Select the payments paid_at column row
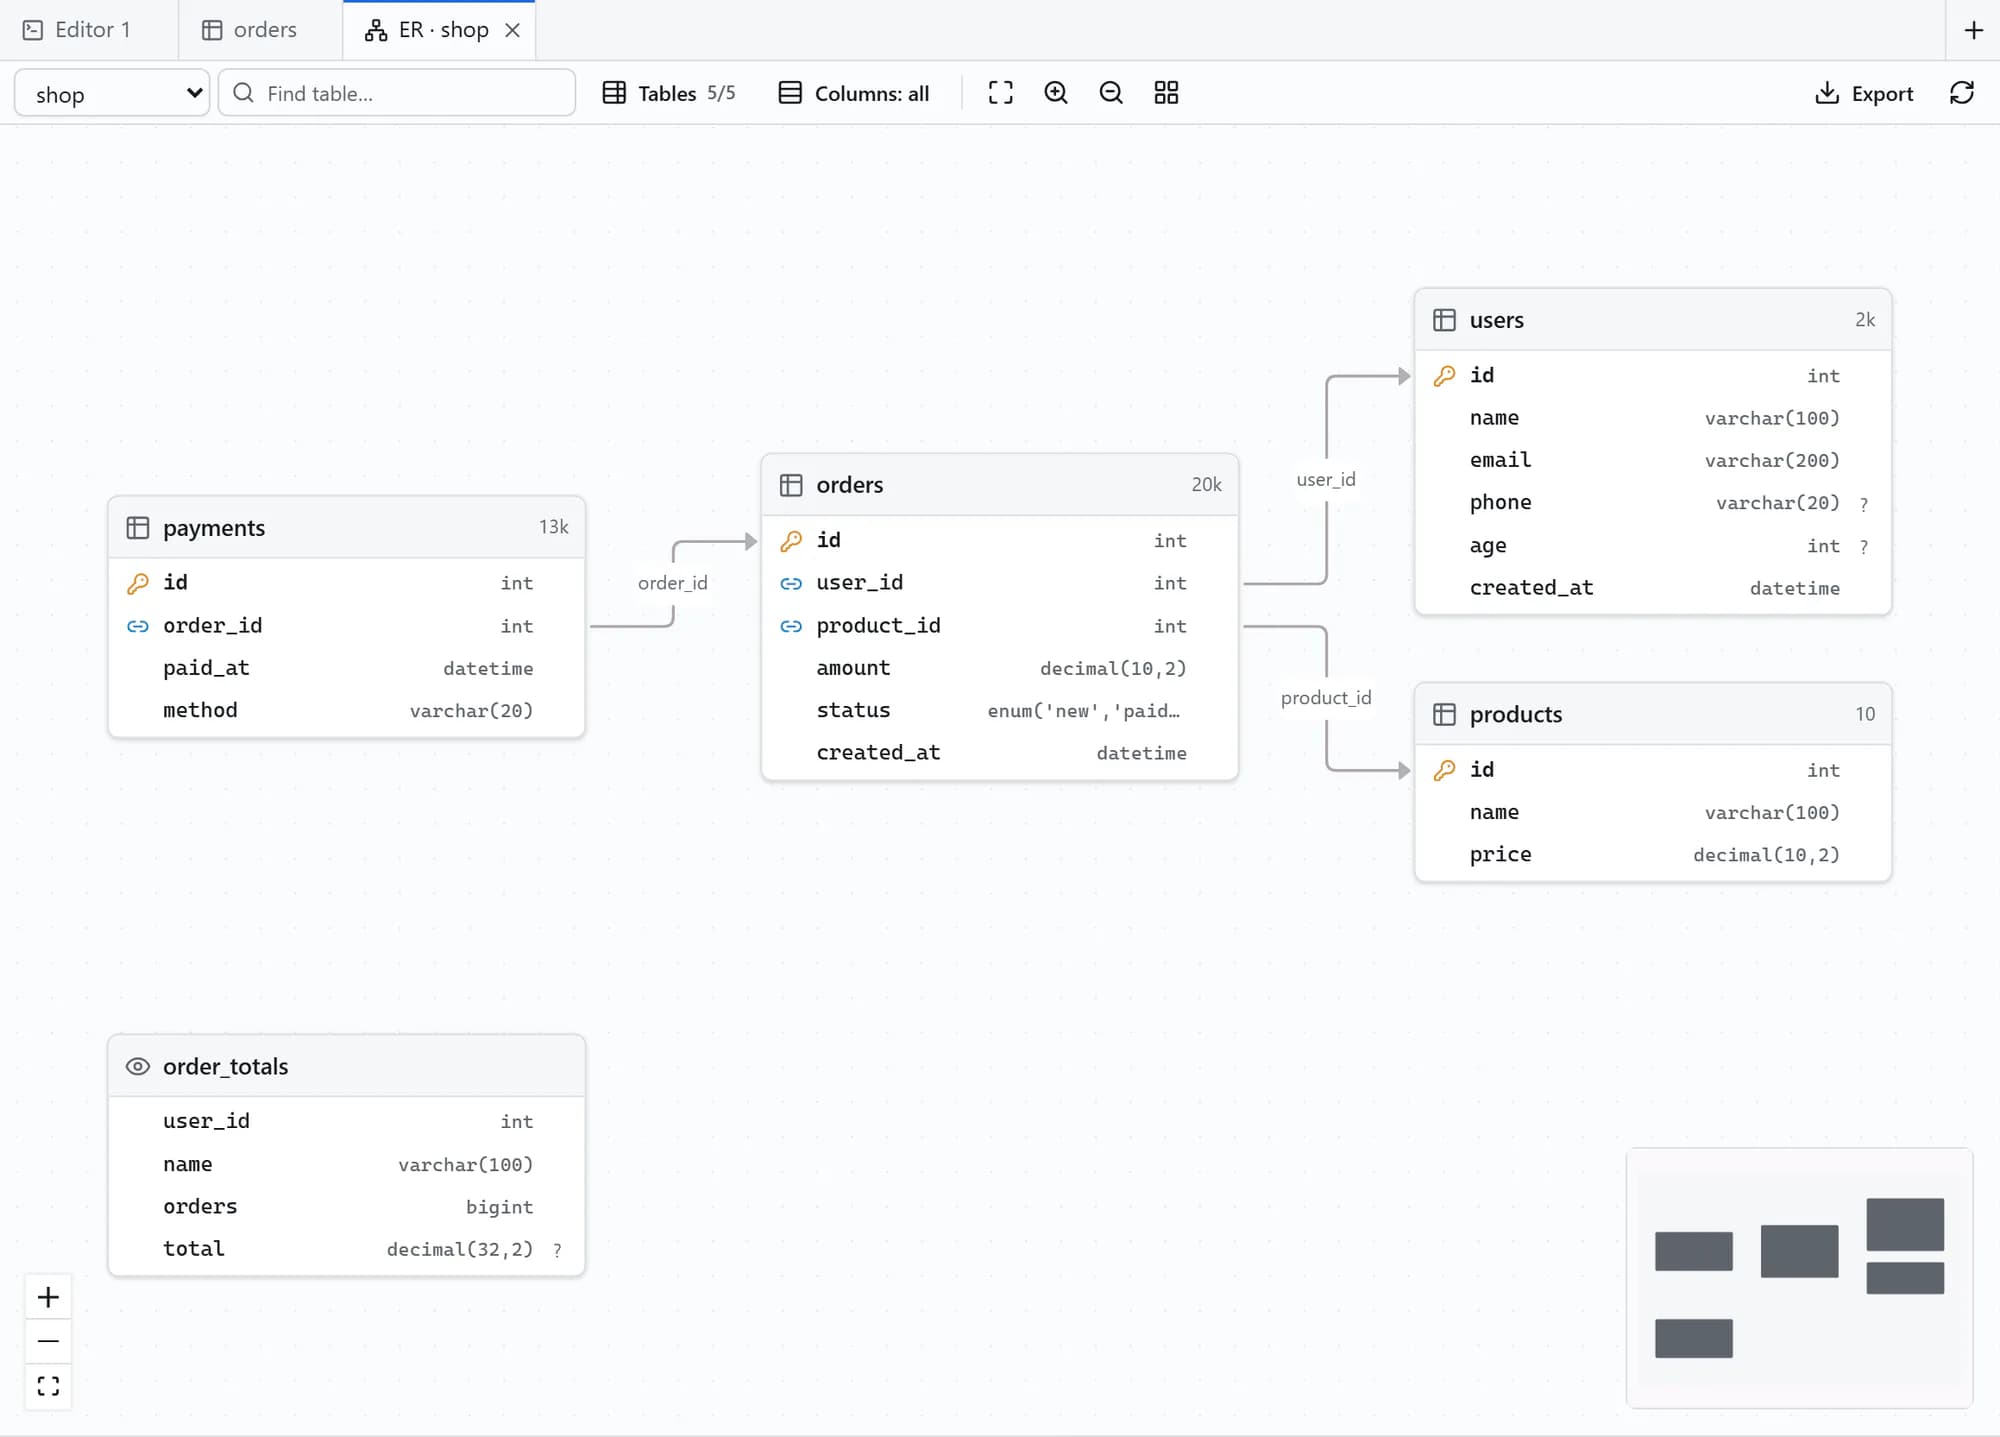 (347, 668)
